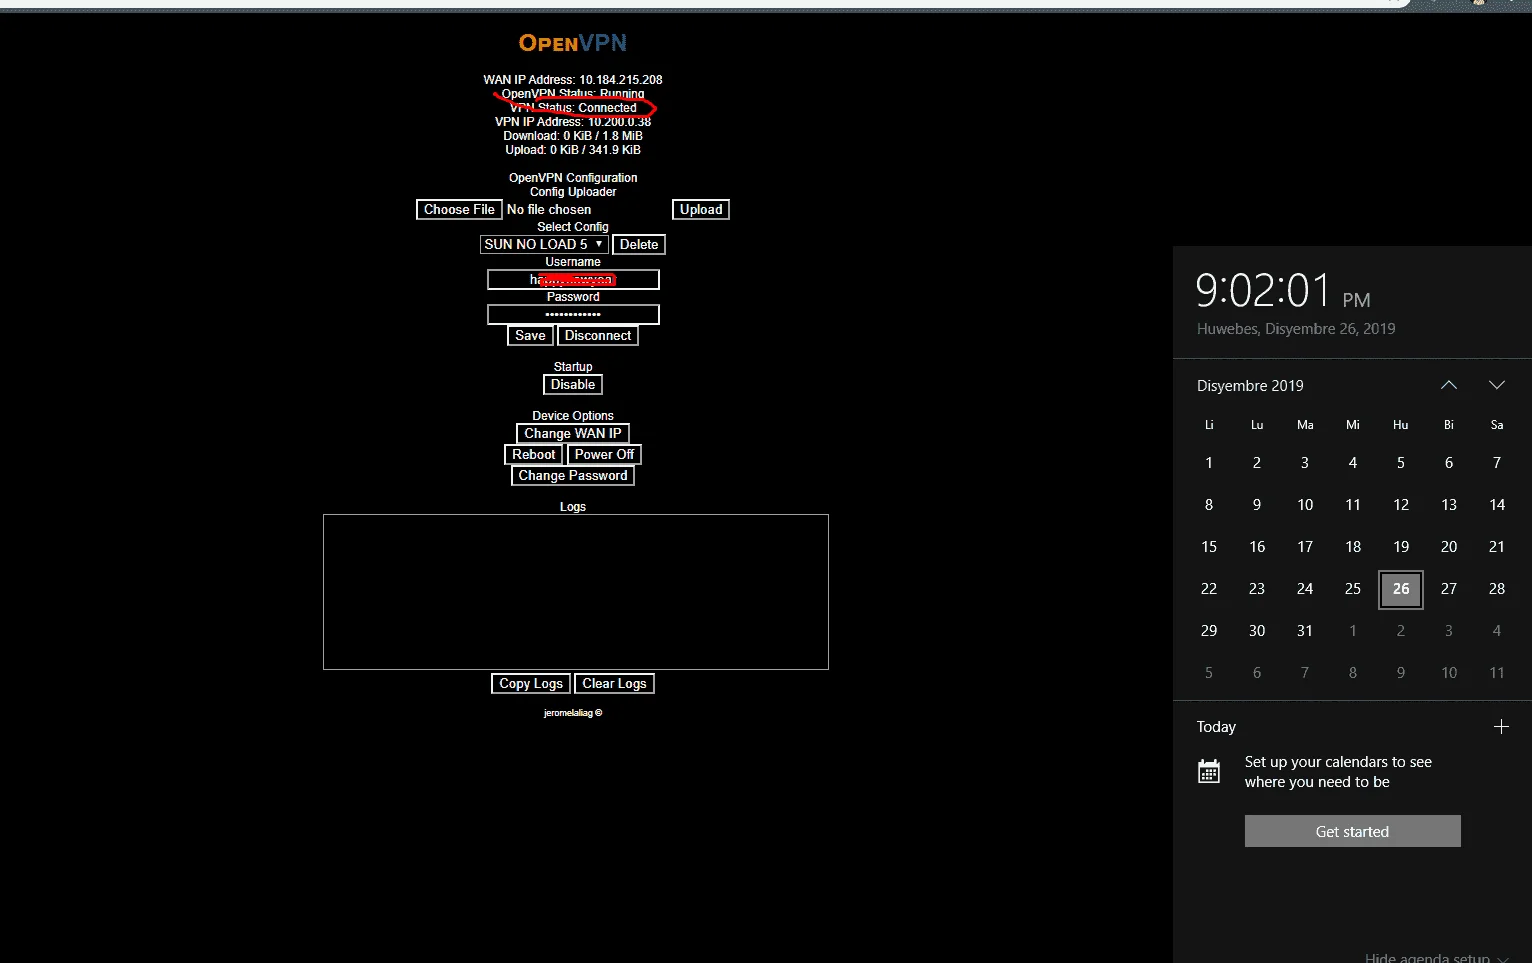Select December 28 in calendar
Screen dimensions: 1532x963
tap(1497, 589)
